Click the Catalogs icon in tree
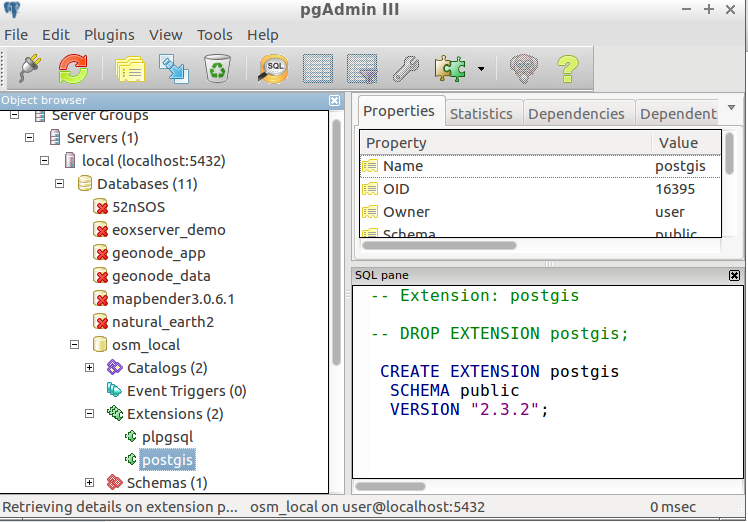Screen dimensions: 748x522 (114, 367)
